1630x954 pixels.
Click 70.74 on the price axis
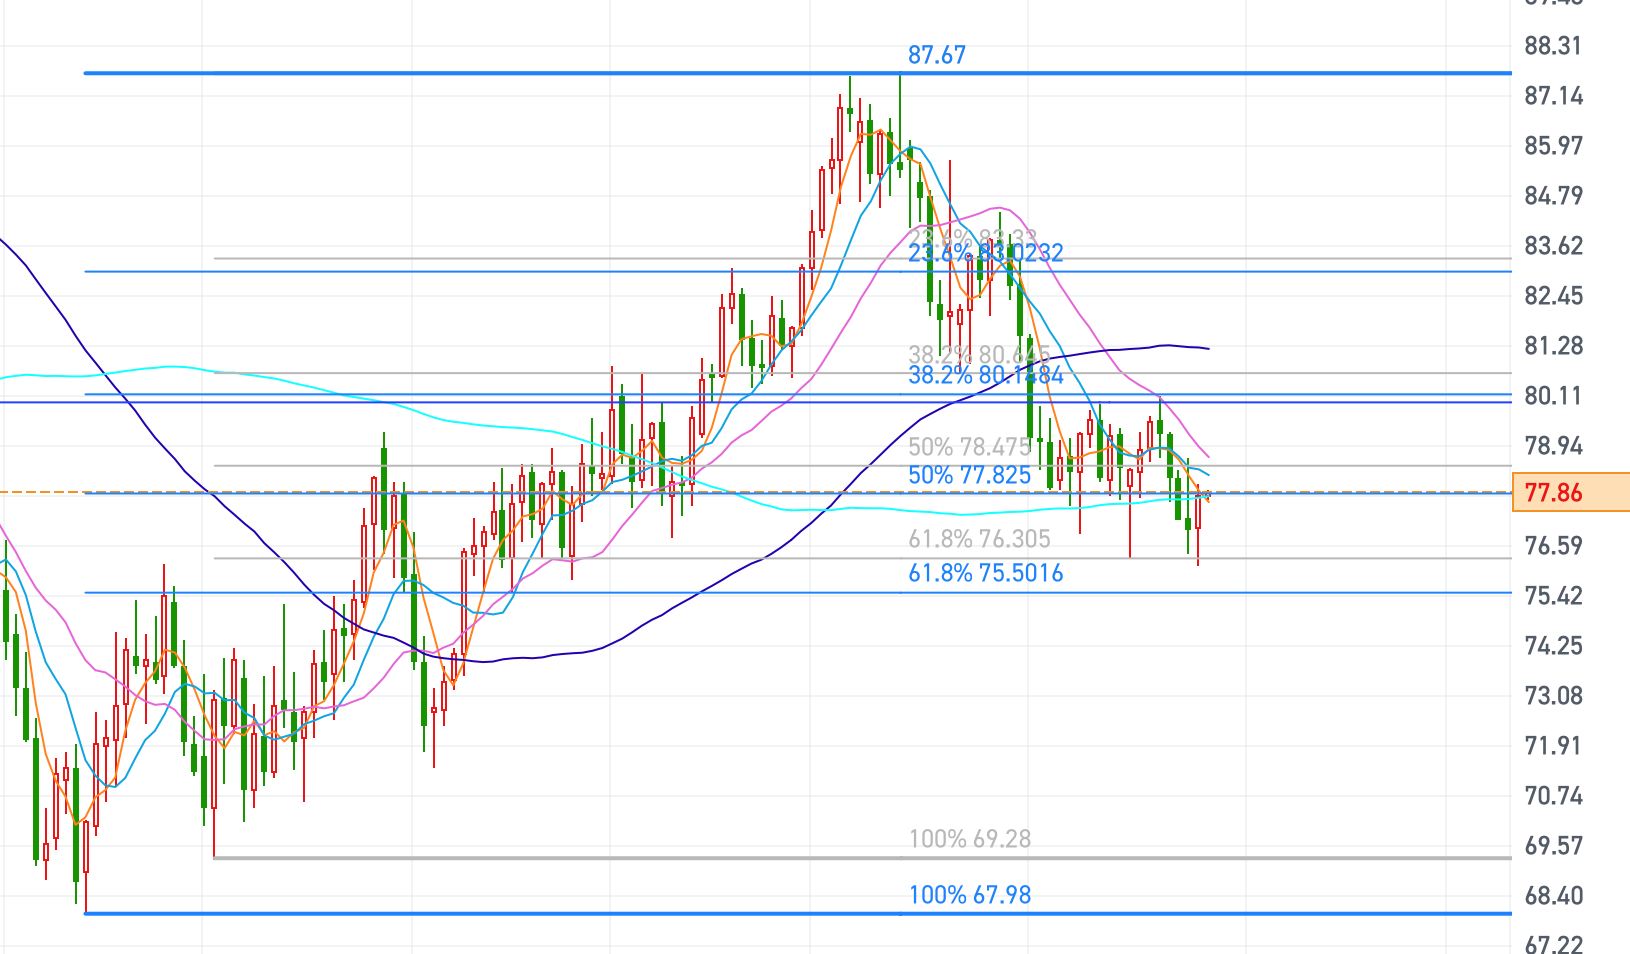(1553, 796)
